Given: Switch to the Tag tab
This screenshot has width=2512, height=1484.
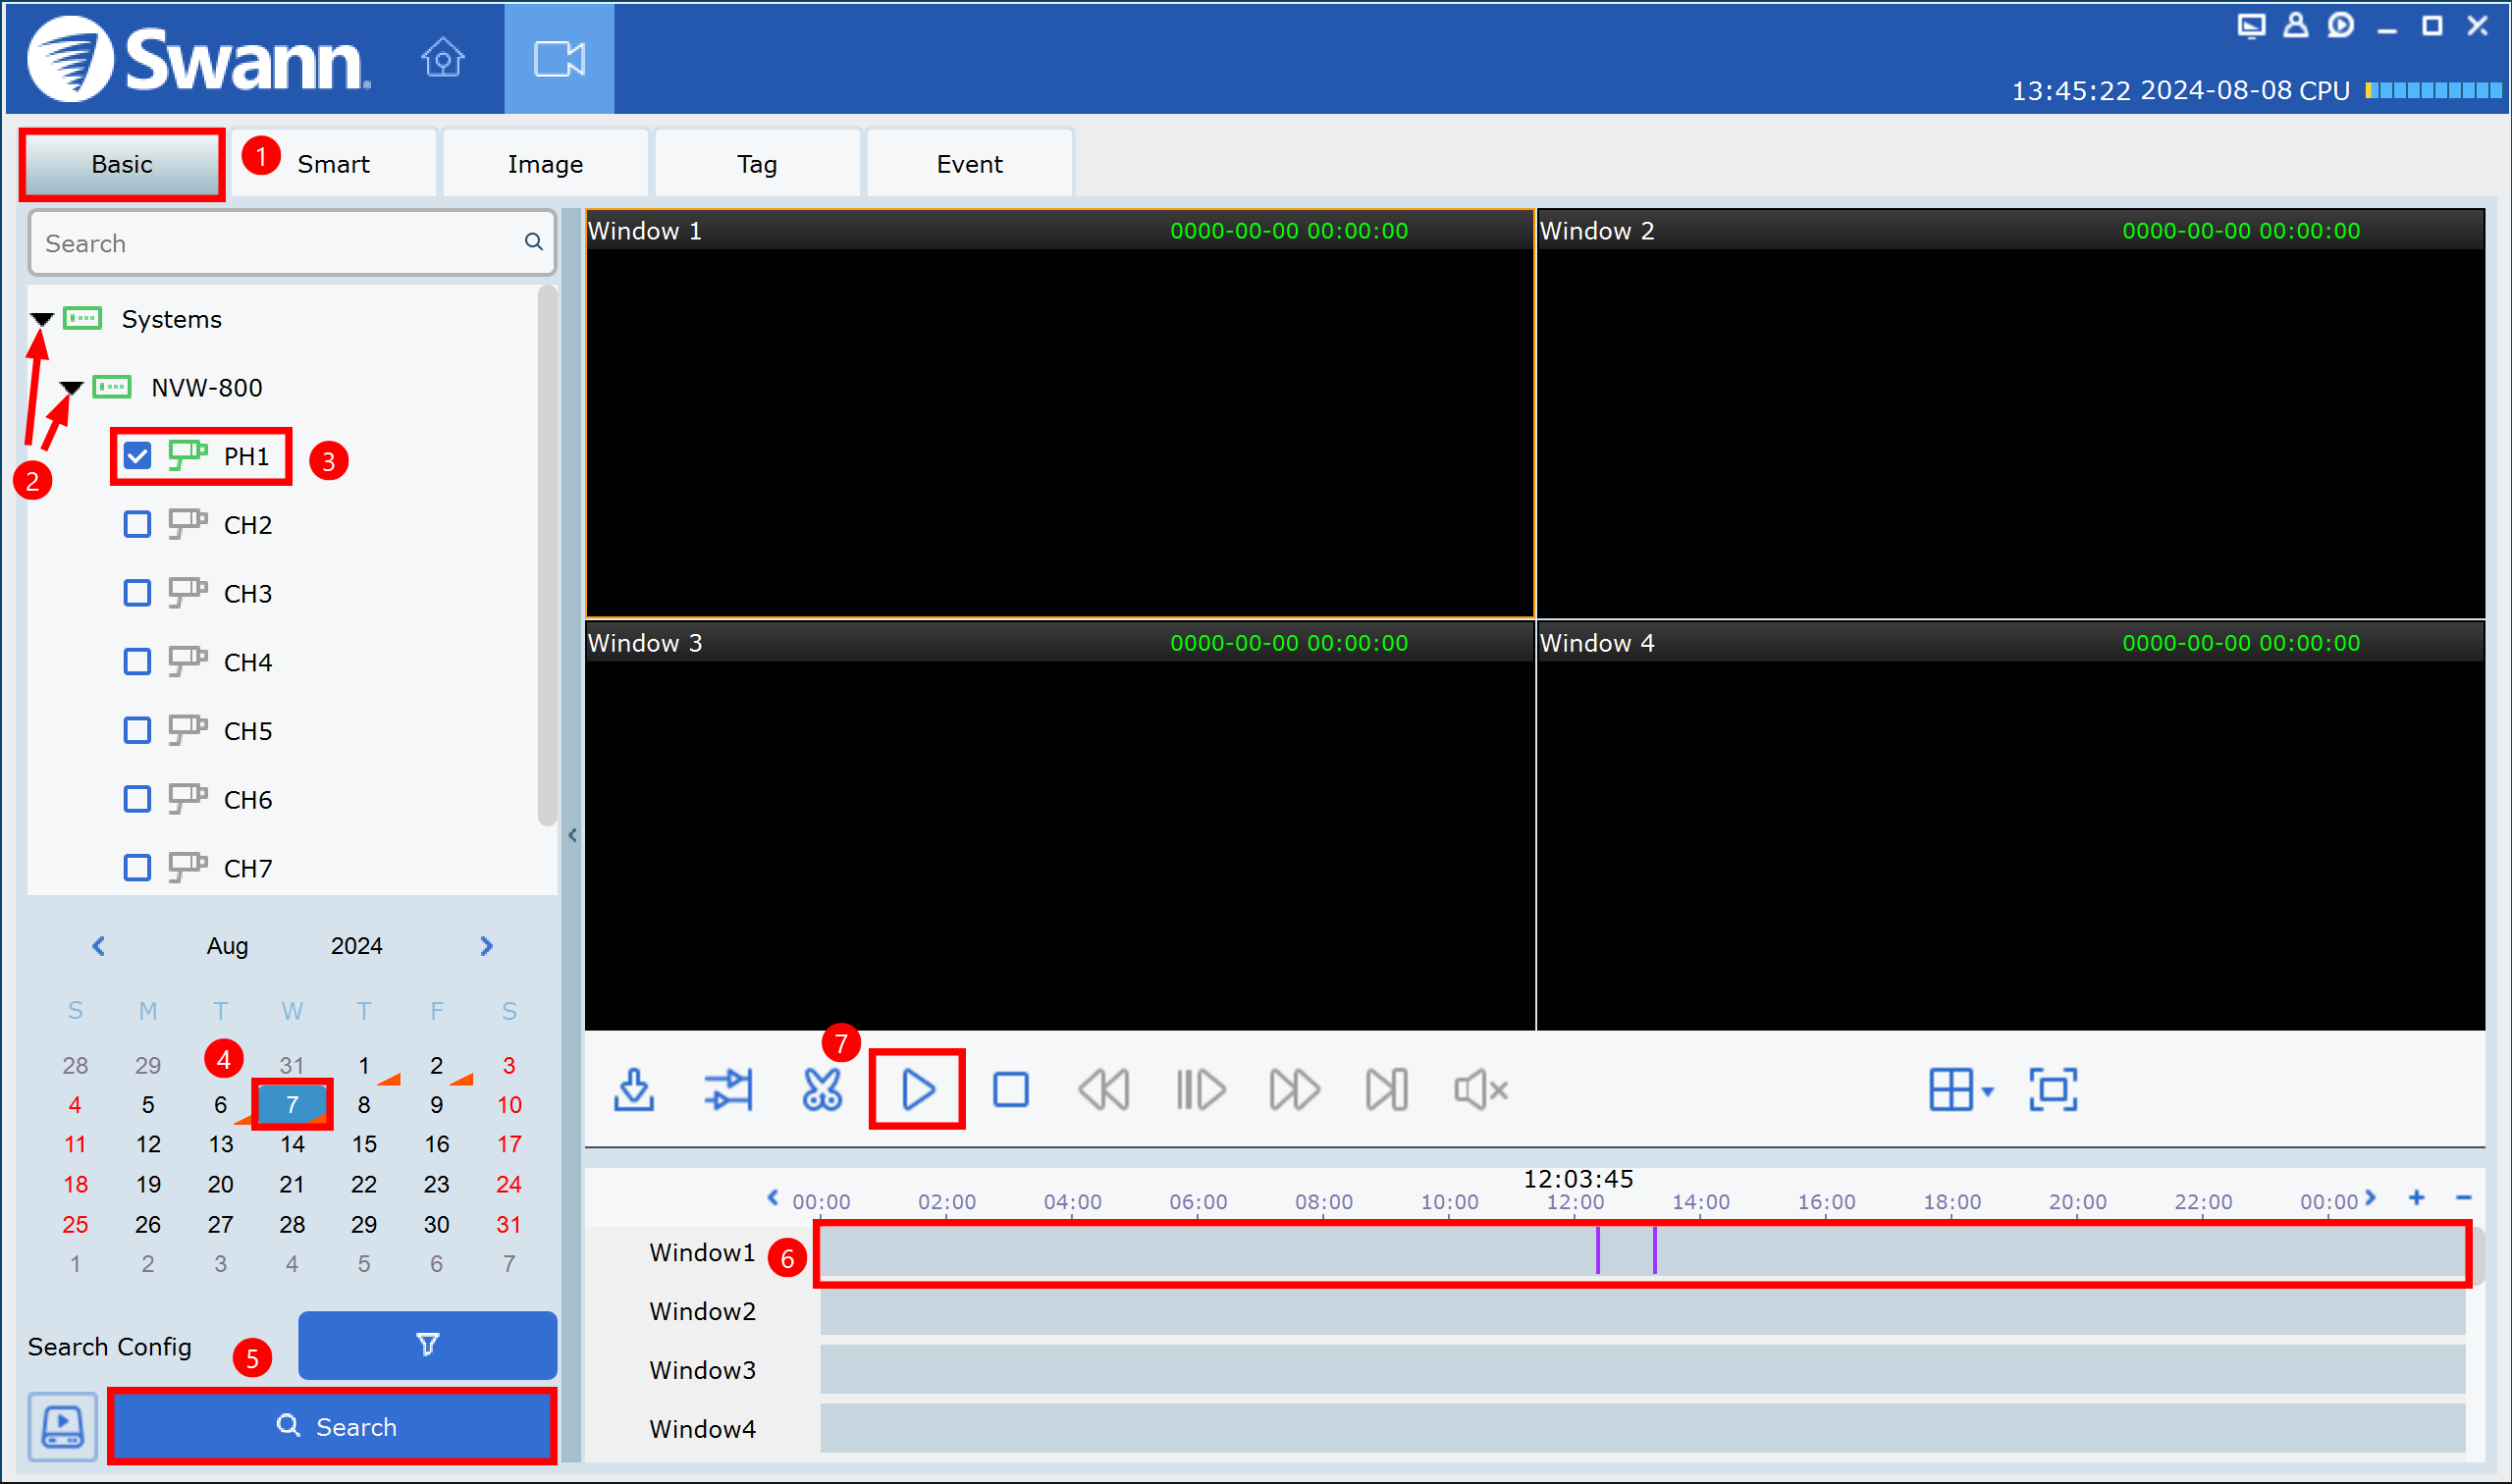Looking at the screenshot, I should click(757, 164).
